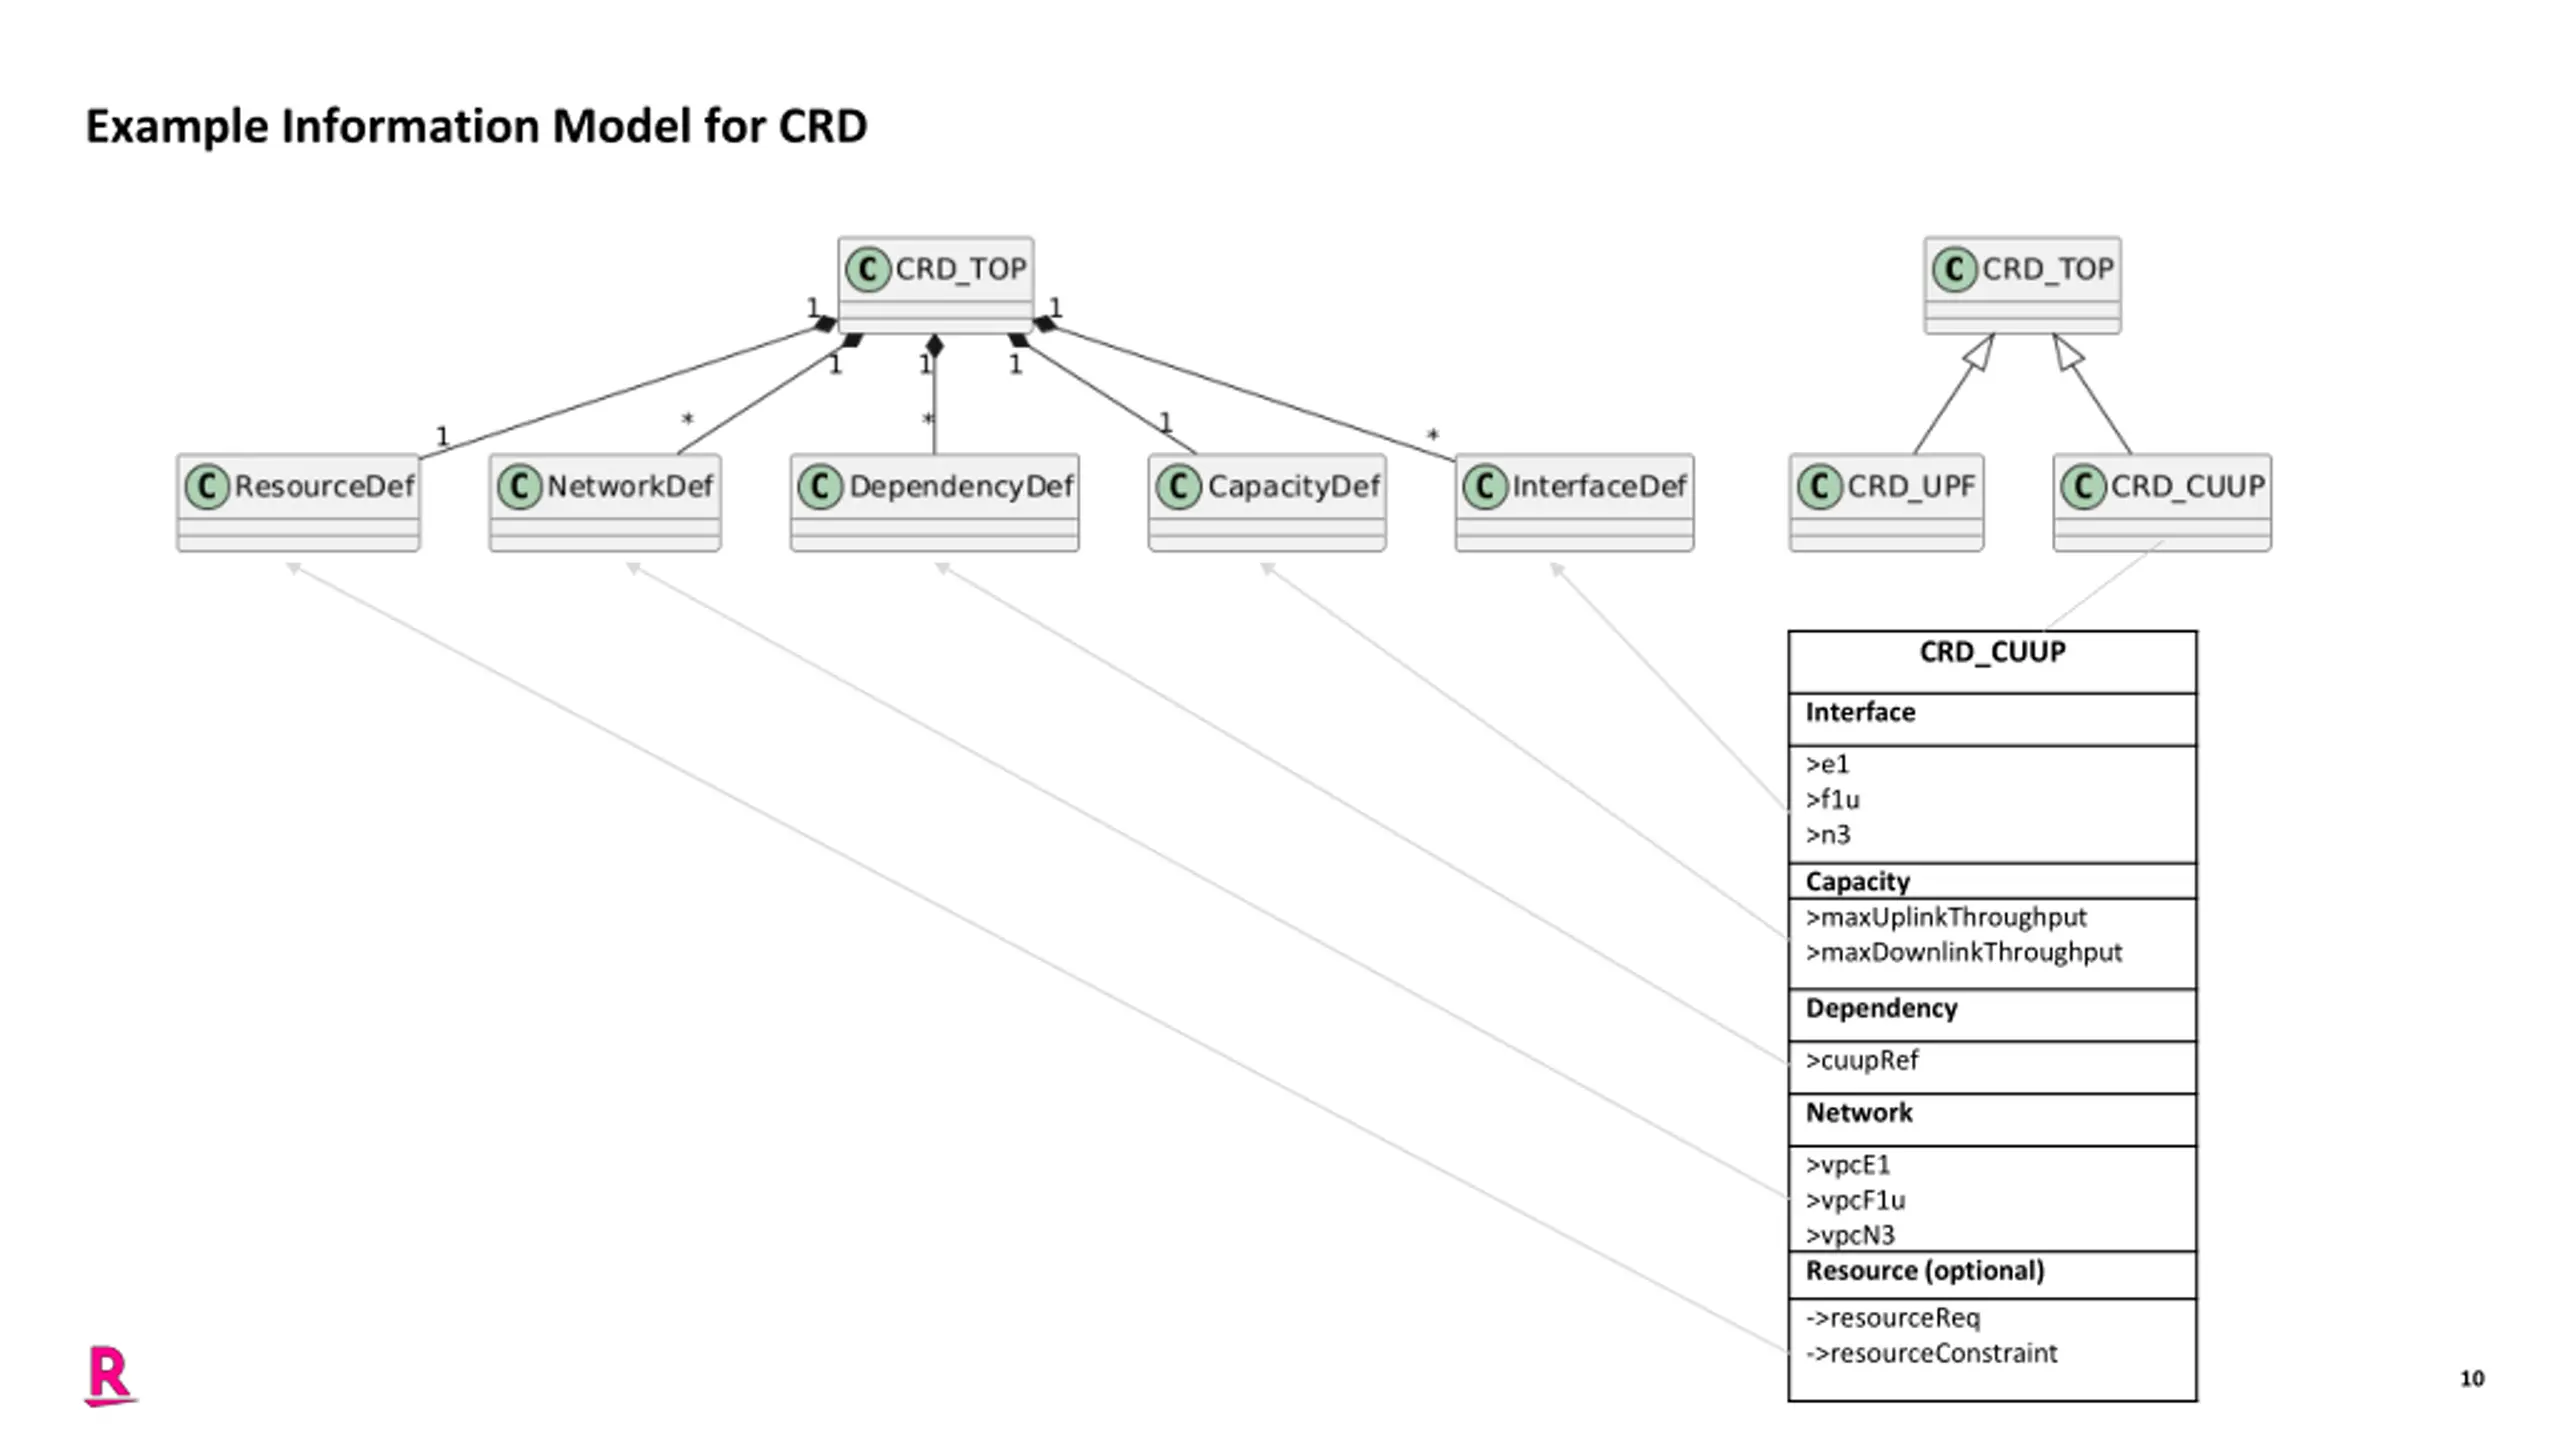Viewport: 2560px width, 1440px height.
Task: Select the InterfaceDef class name
Action: (1599, 487)
